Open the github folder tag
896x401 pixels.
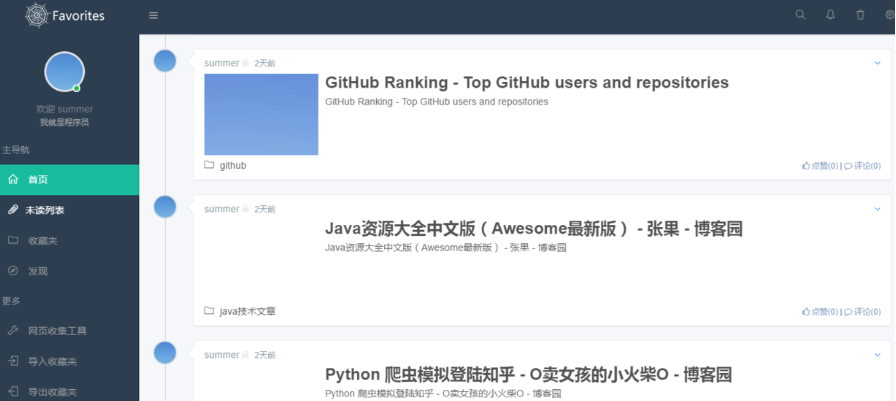click(x=233, y=166)
